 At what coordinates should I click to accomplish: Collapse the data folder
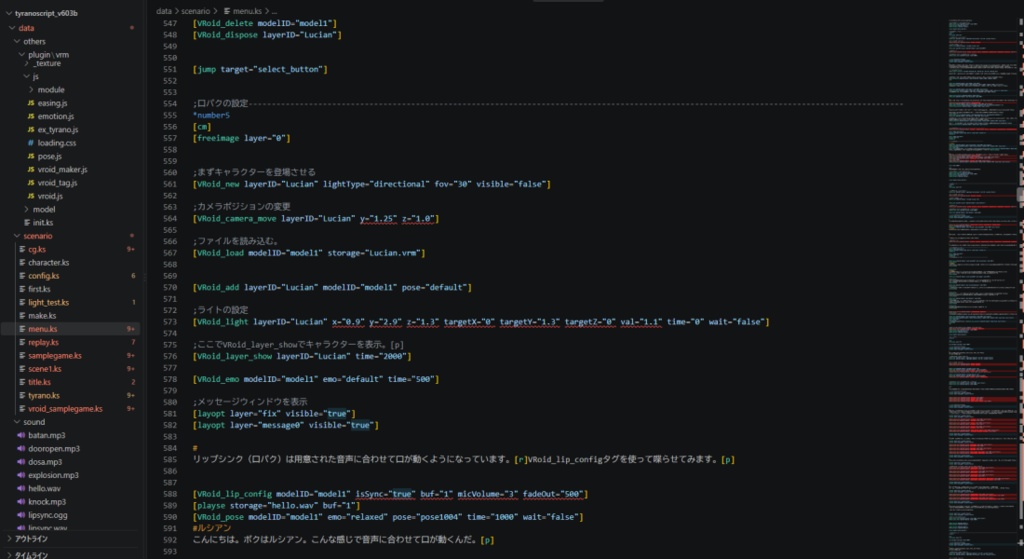(x=12, y=28)
